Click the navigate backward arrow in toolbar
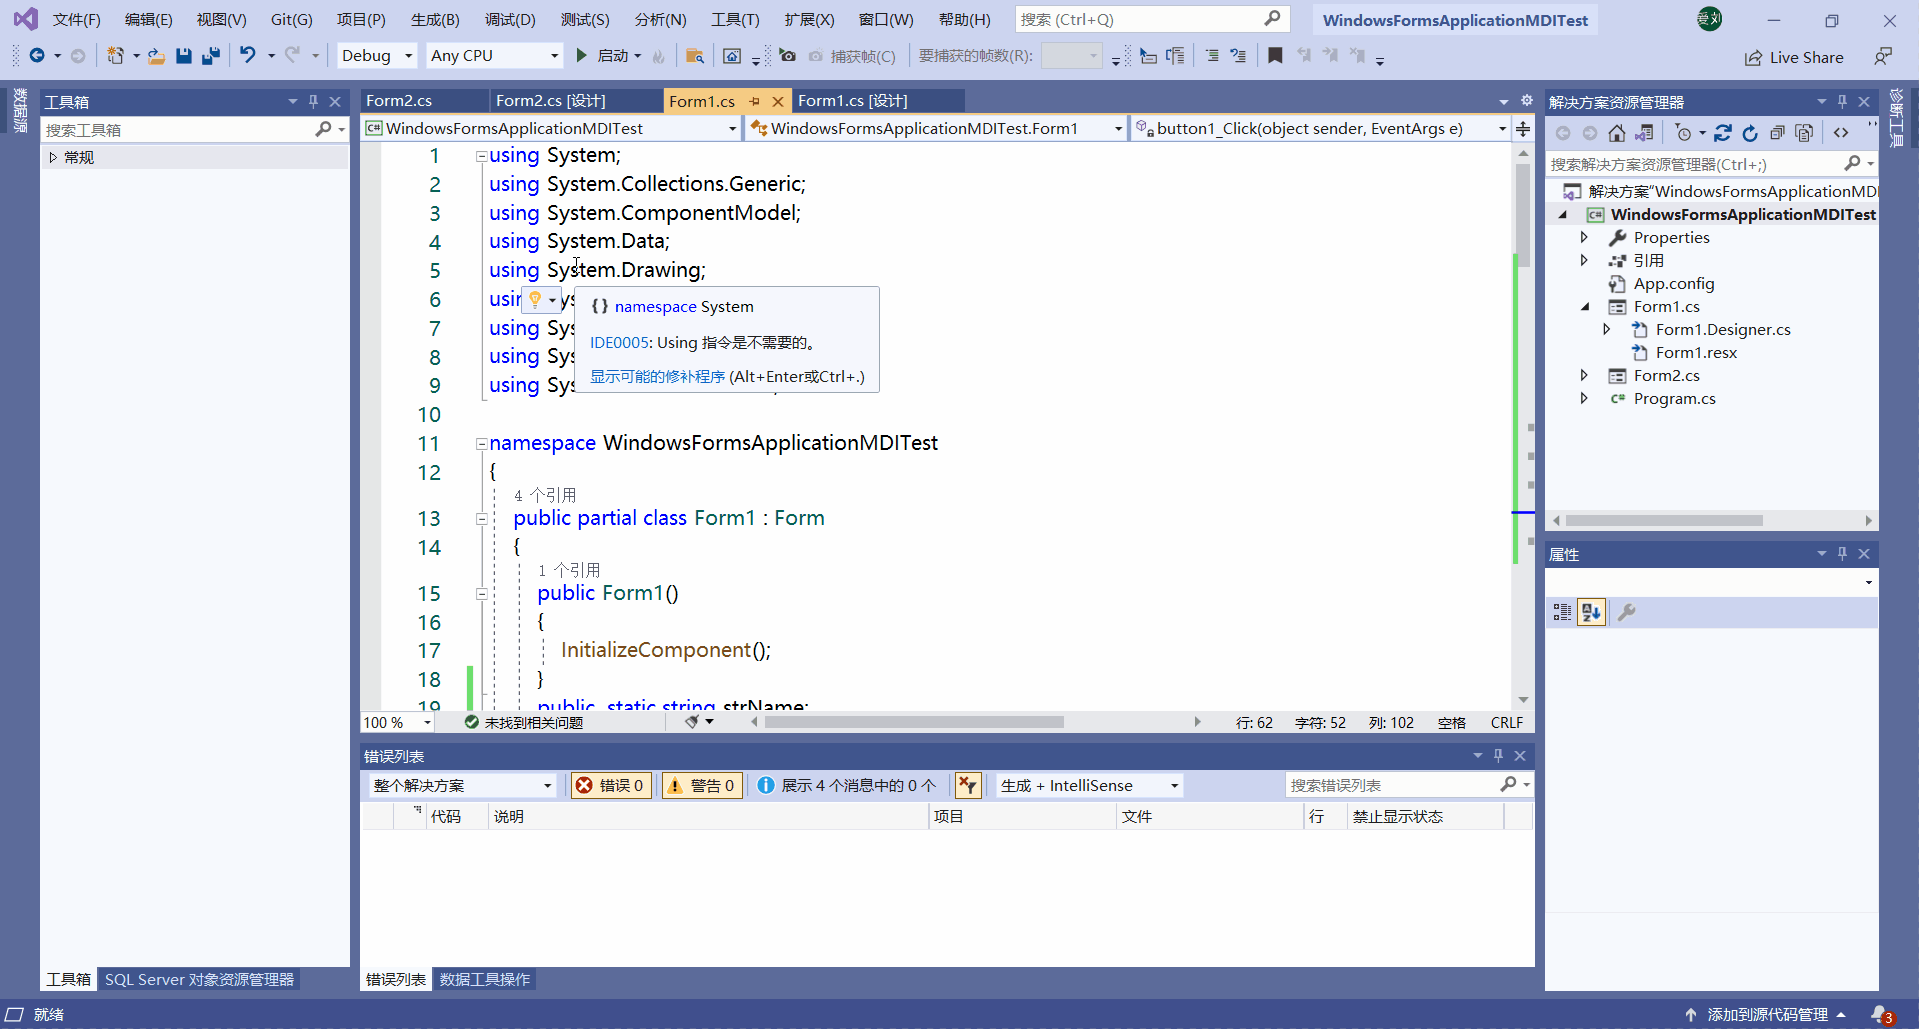Image resolution: width=1919 pixels, height=1029 pixels. pos(37,56)
